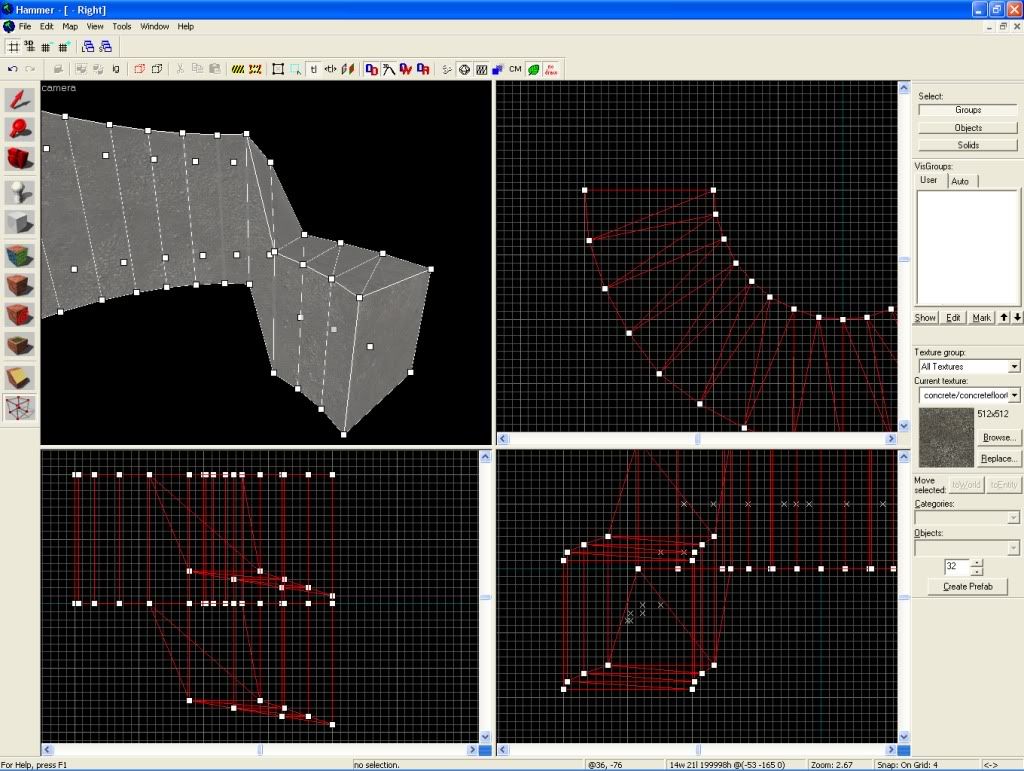Activate the Vertex manipulation tool
This screenshot has height=771, width=1024.
(x=20, y=408)
